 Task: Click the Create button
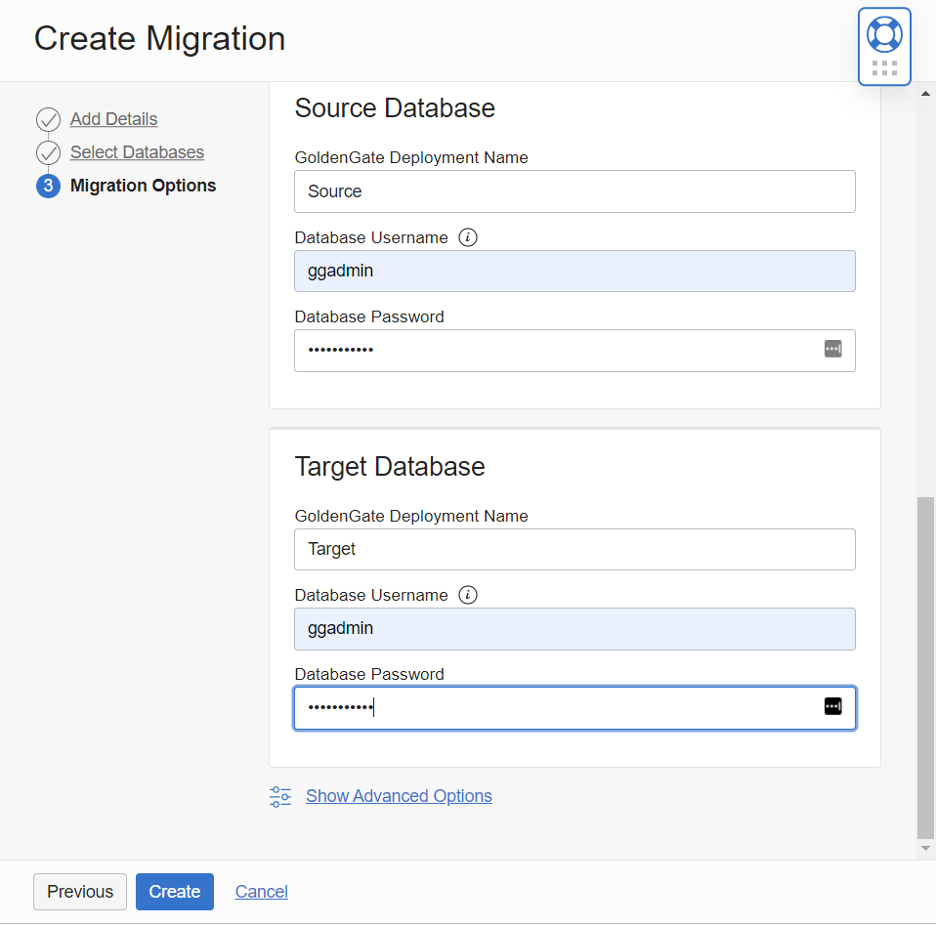tap(175, 891)
